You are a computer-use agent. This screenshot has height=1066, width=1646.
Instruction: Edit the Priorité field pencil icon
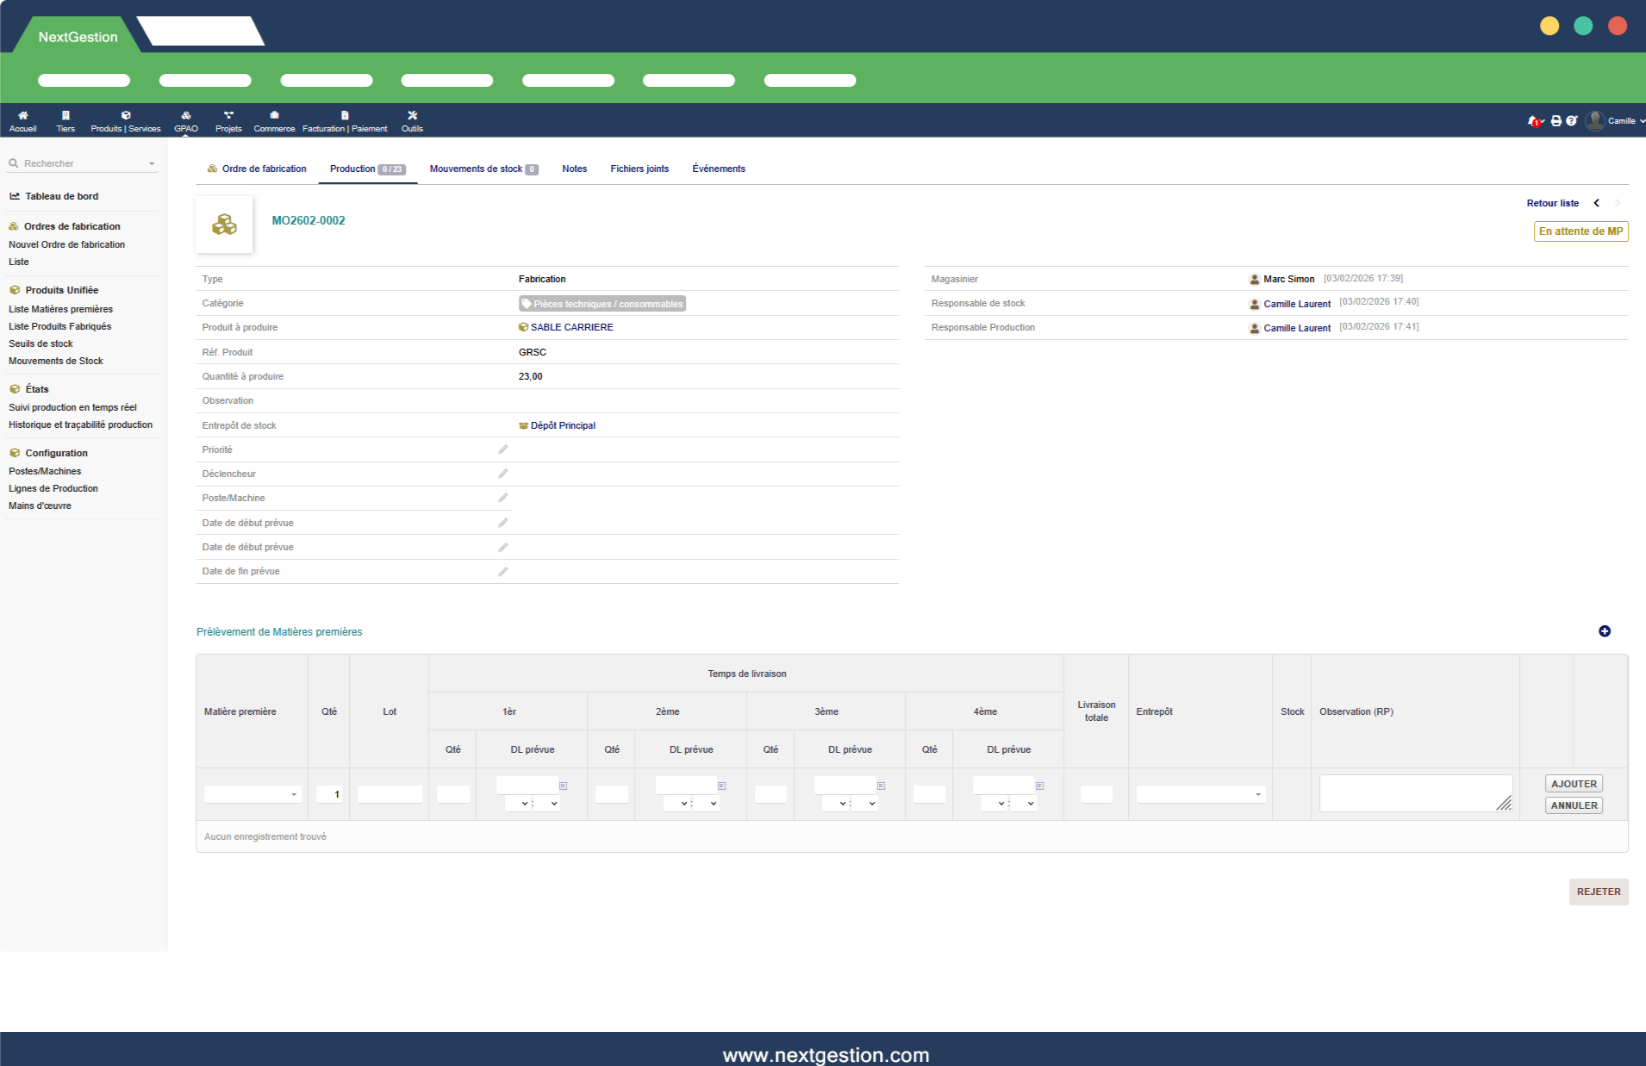click(503, 450)
